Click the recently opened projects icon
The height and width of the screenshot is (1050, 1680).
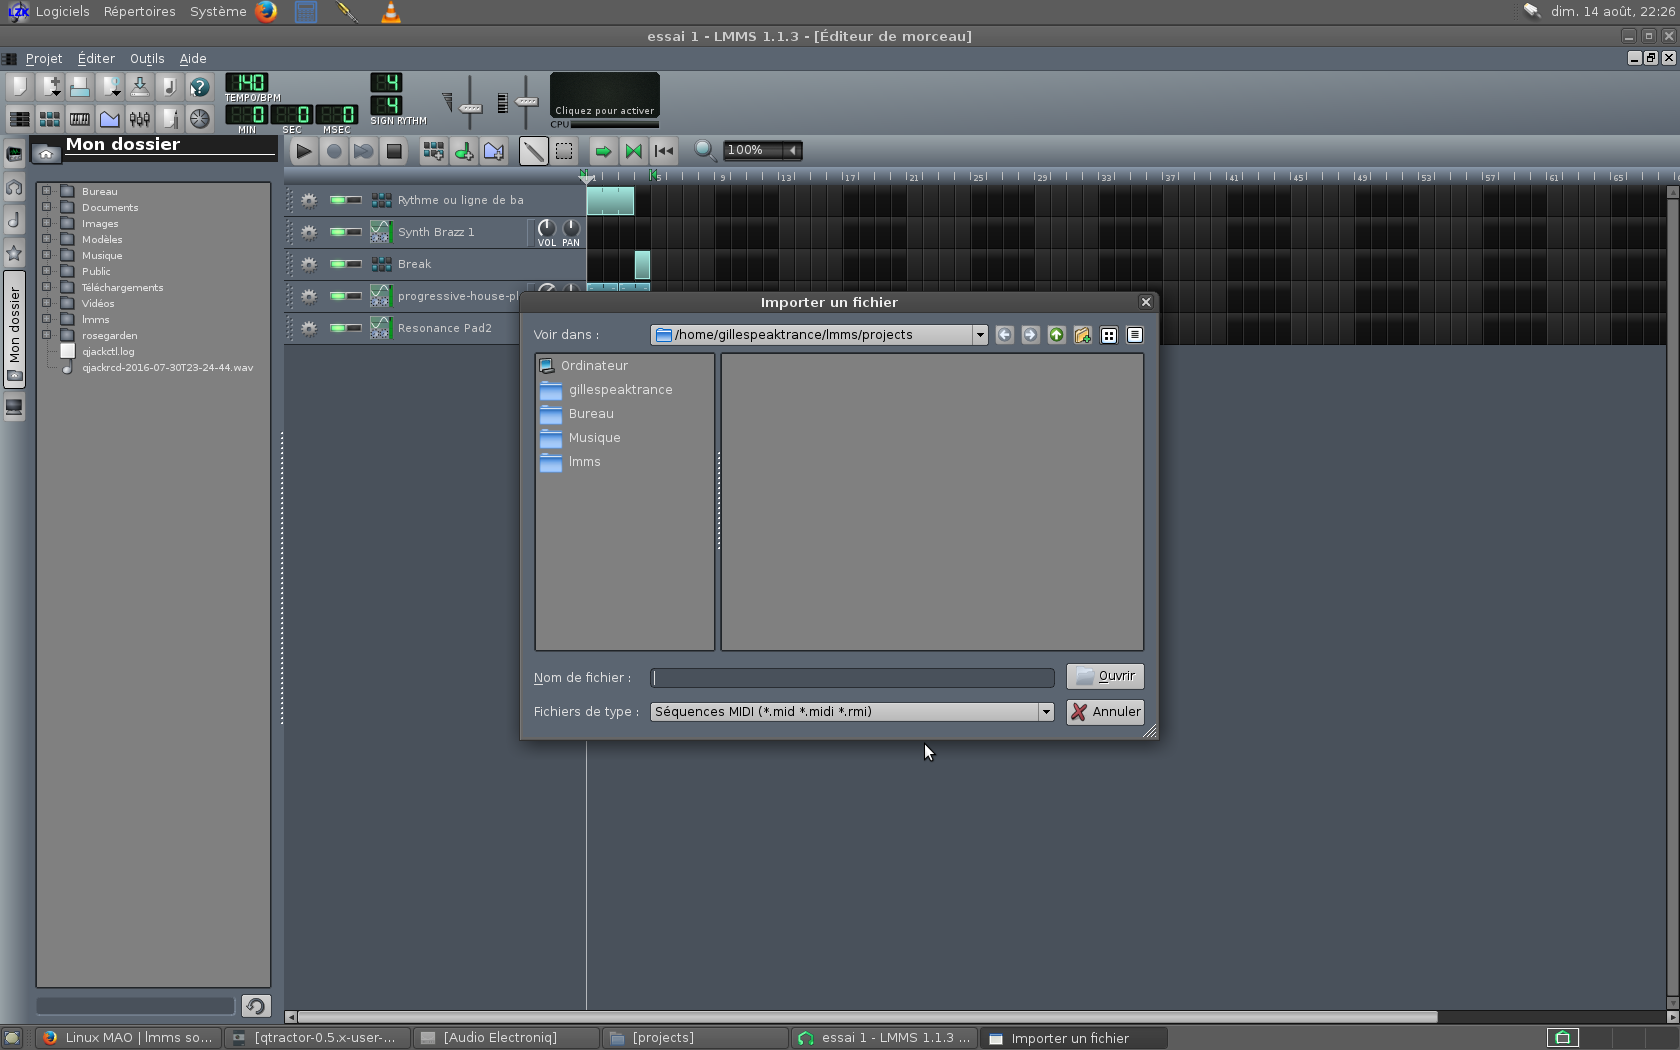coord(109,87)
